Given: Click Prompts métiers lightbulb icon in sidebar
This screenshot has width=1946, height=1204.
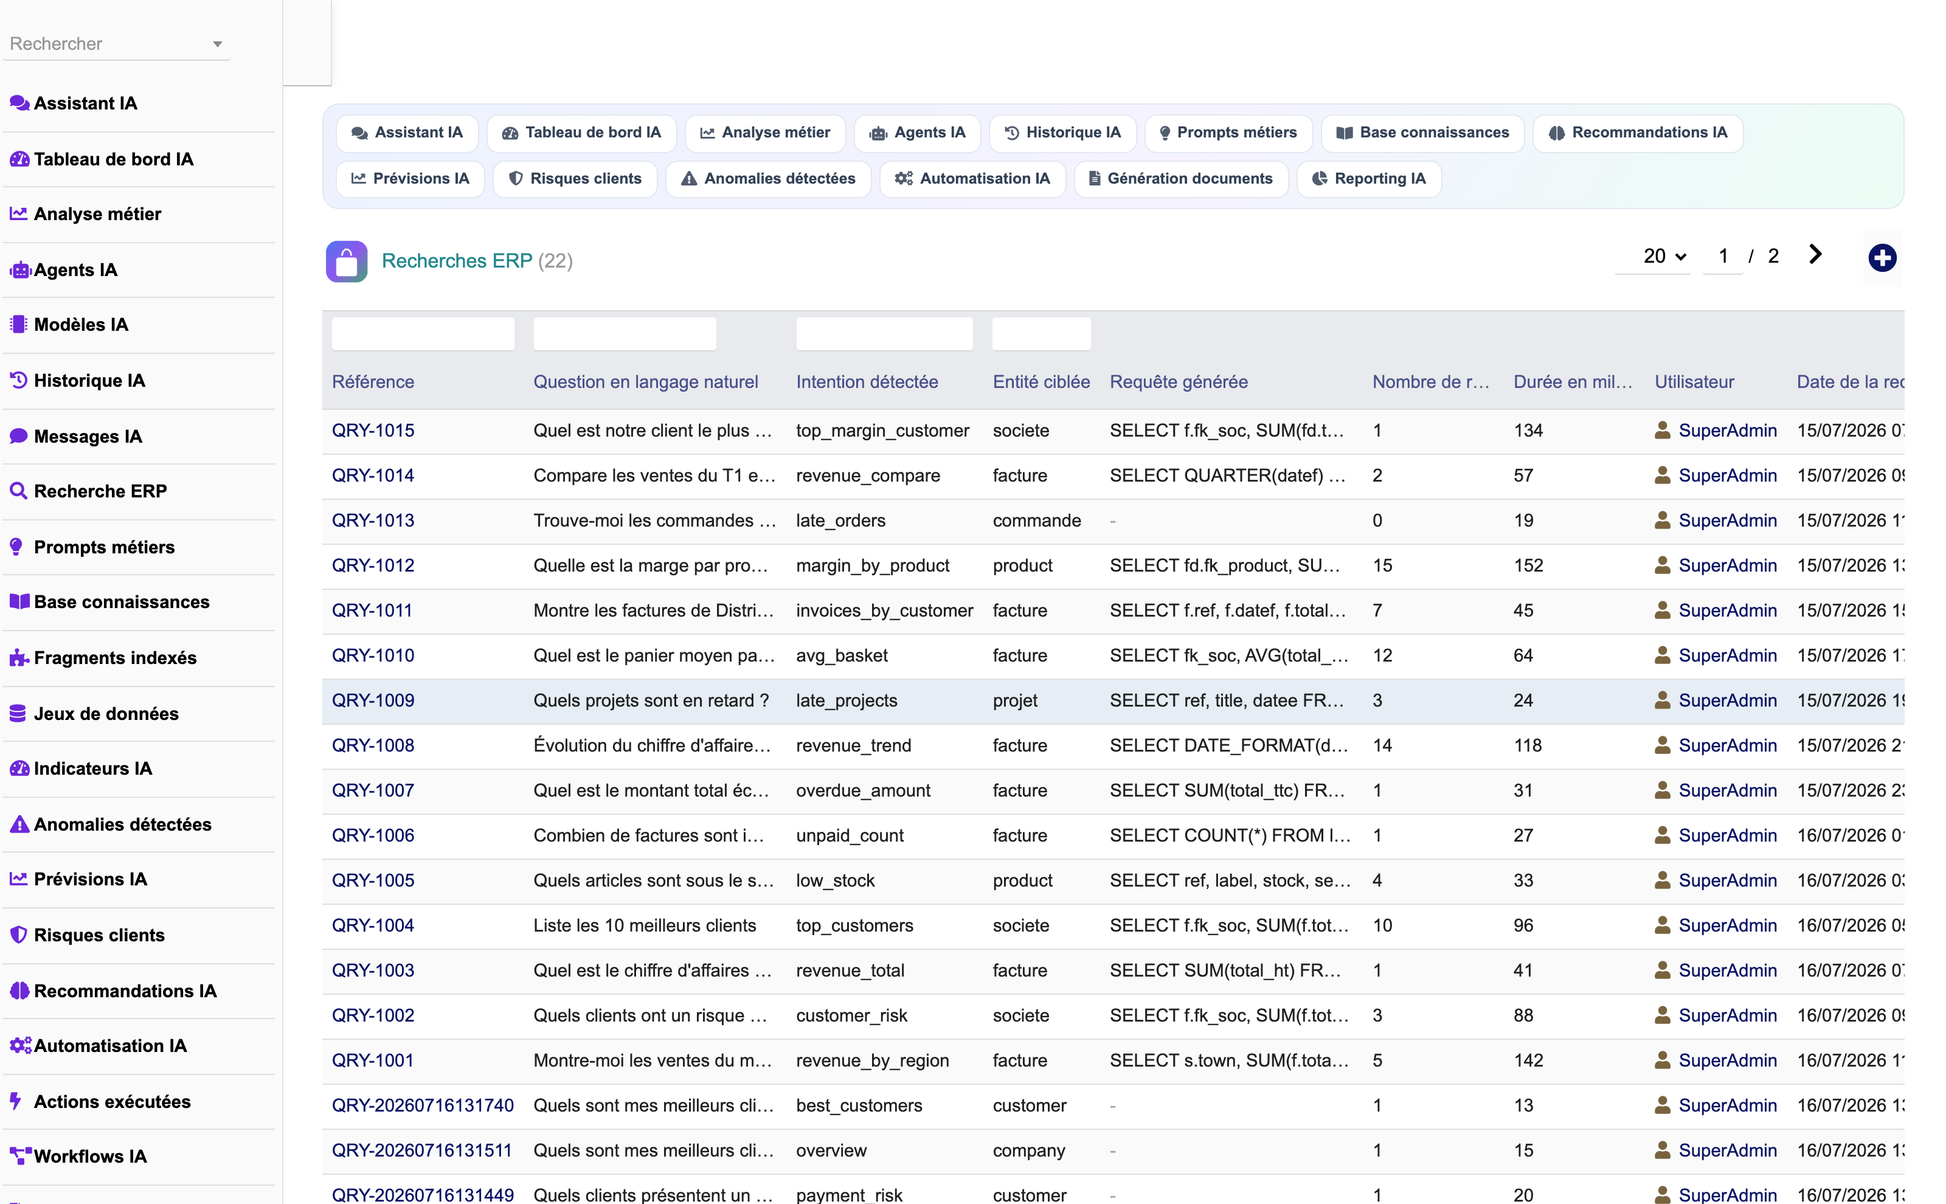Looking at the screenshot, I should 17,547.
